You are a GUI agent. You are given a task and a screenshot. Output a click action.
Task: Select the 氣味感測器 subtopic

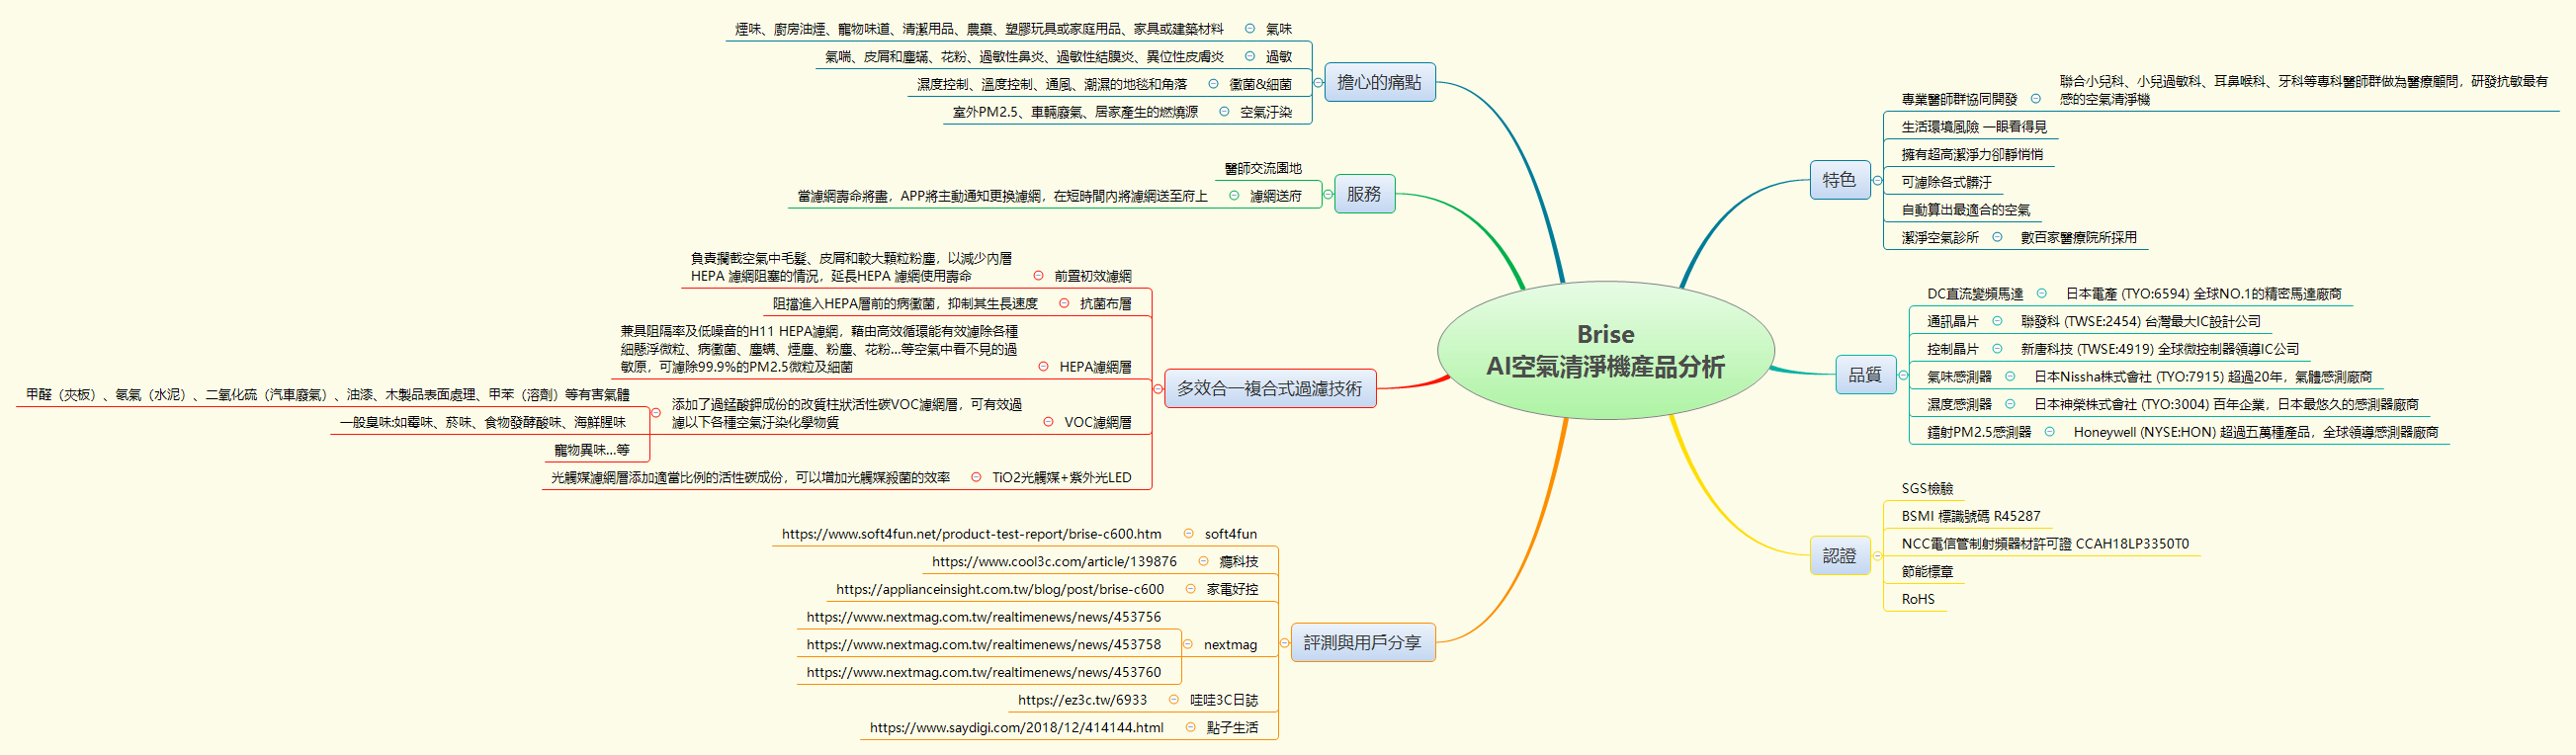[1959, 377]
